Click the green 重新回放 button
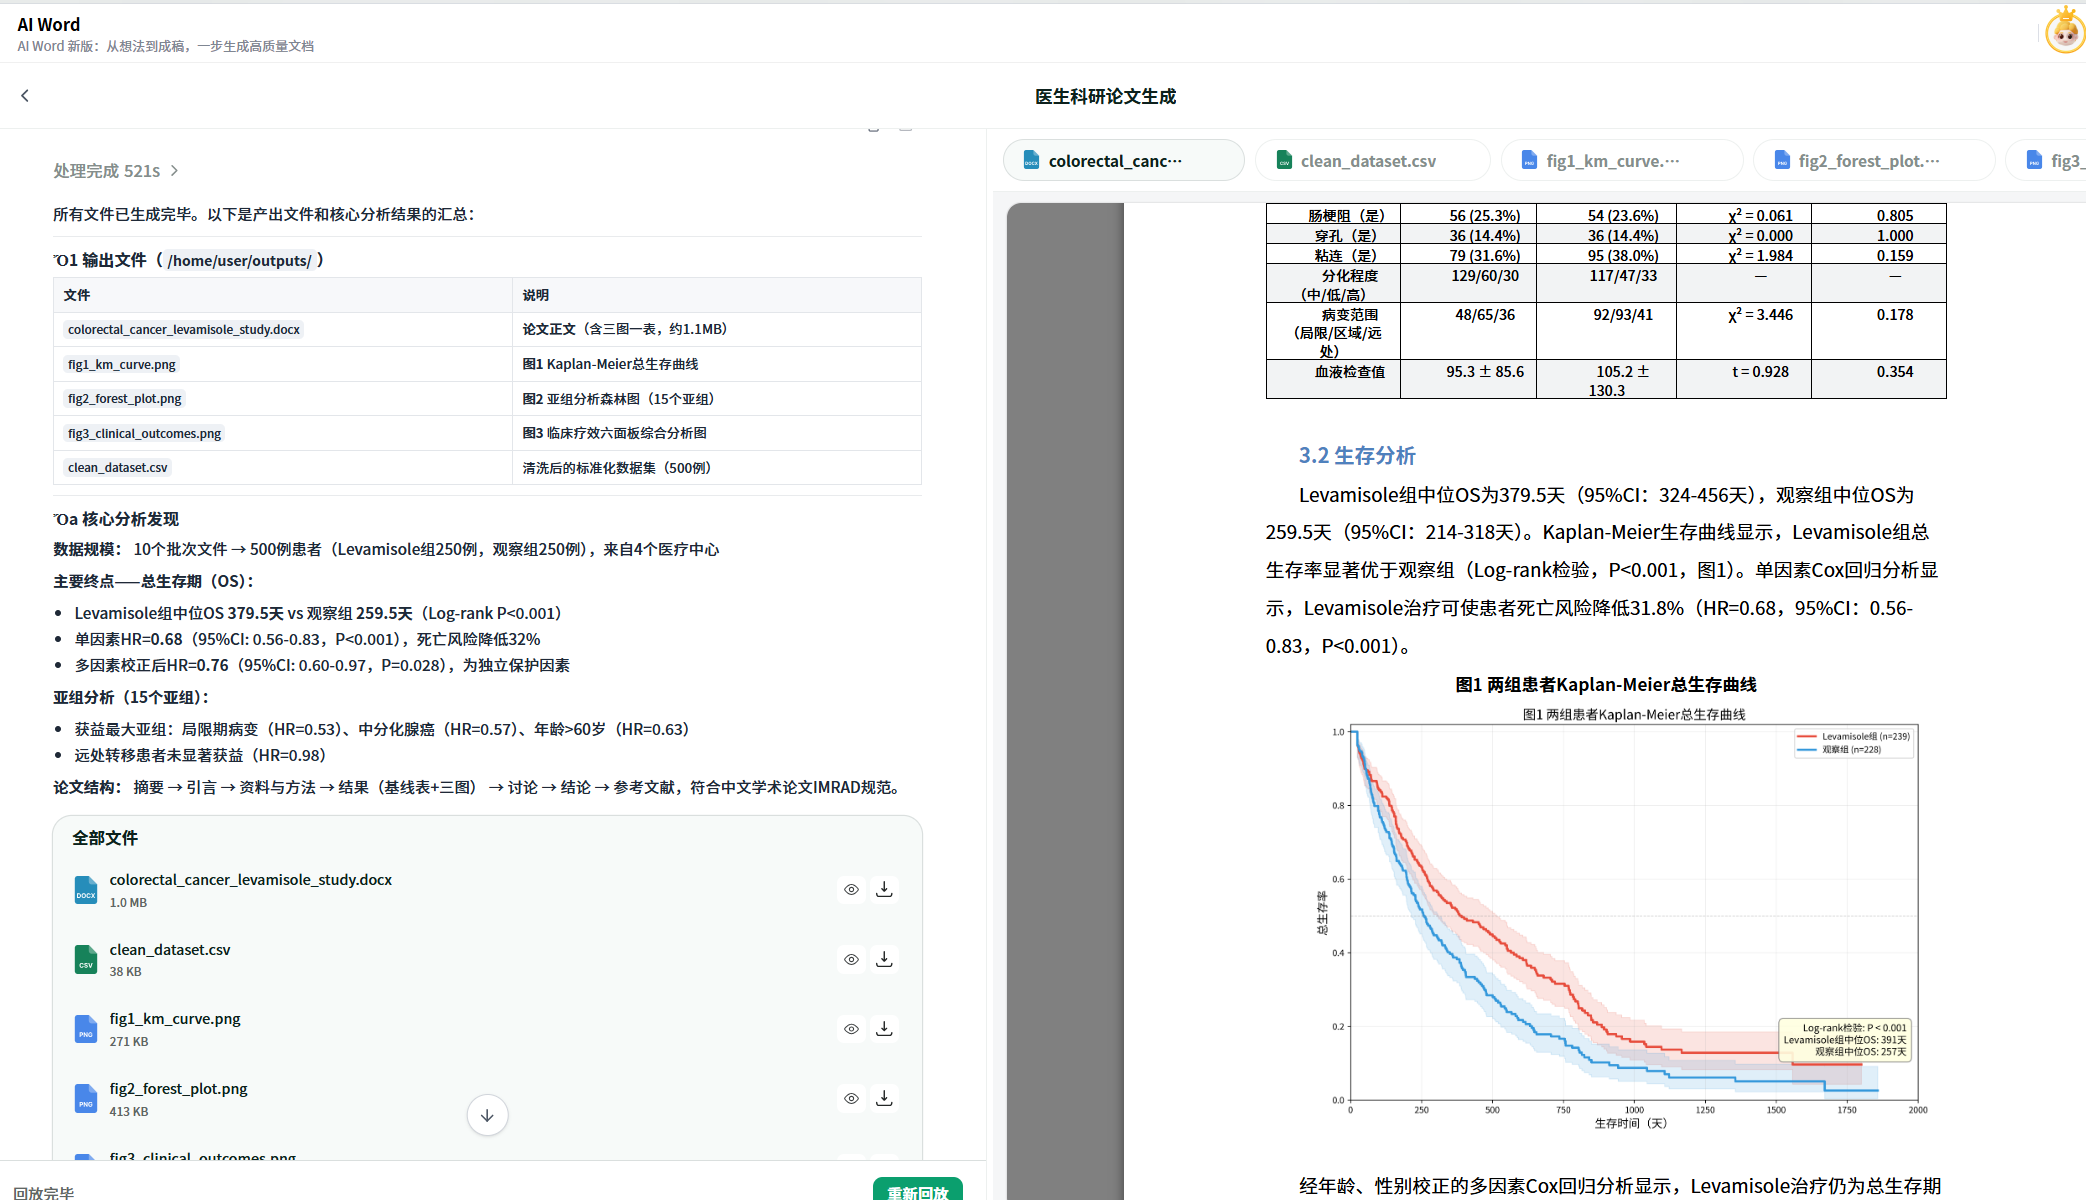The height and width of the screenshot is (1200, 2086). [x=917, y=1189]
